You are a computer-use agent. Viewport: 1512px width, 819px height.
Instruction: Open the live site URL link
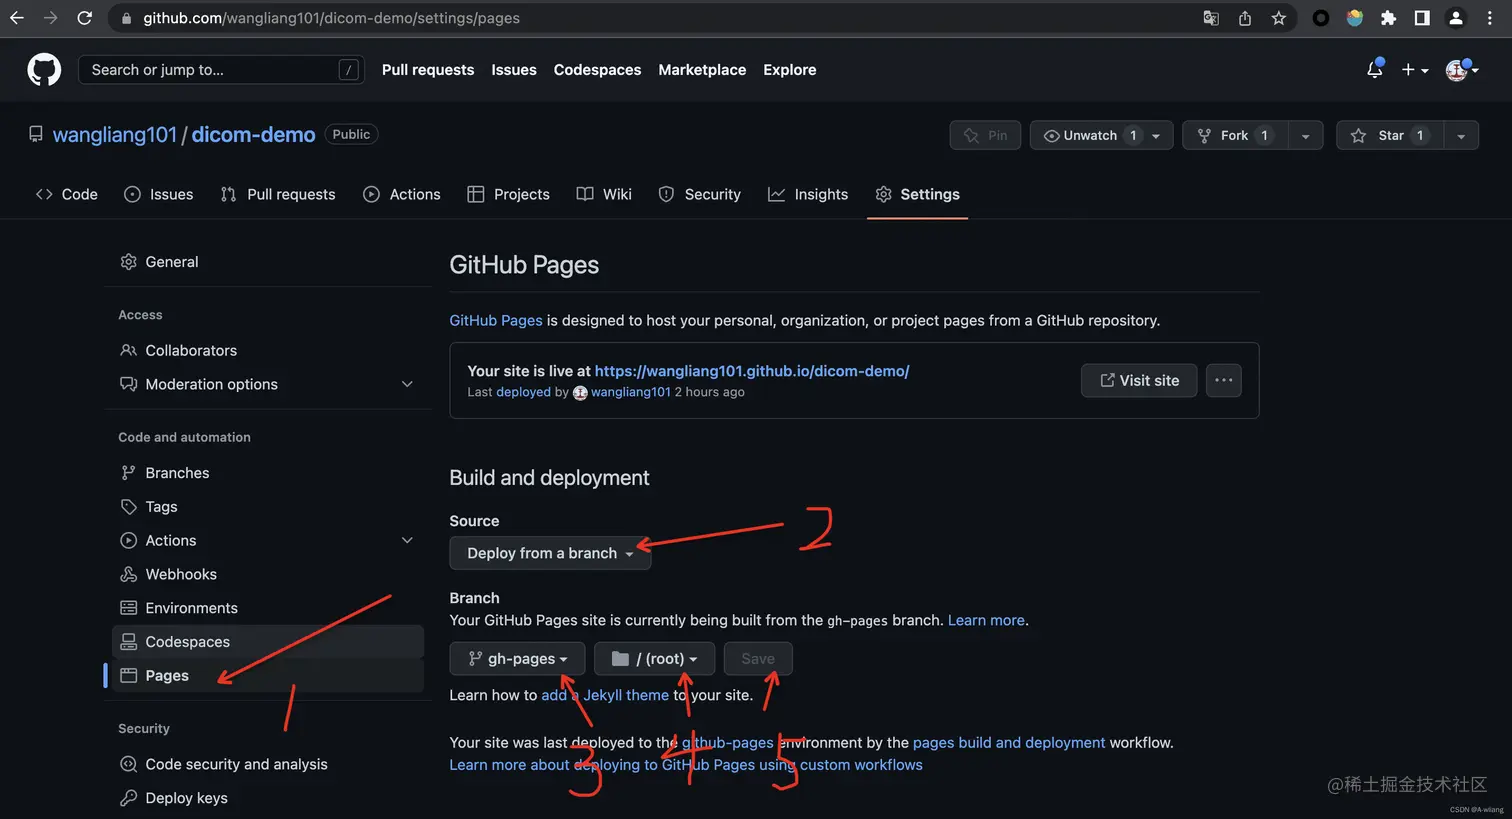(752, 371)
